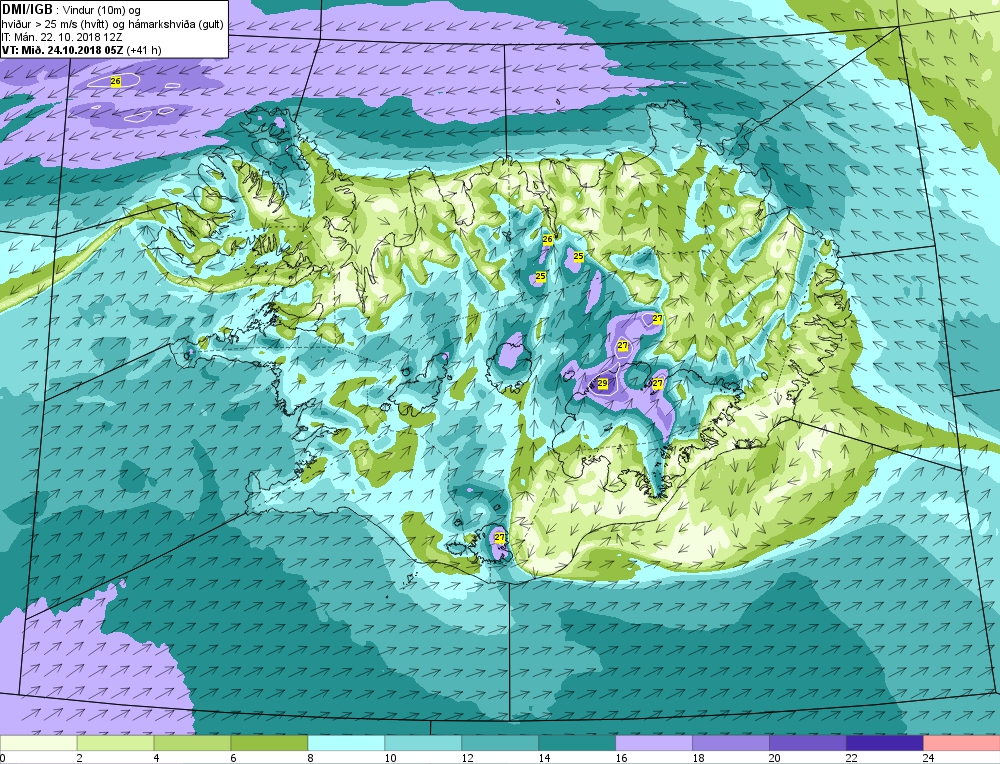This screenshot has height=764, width=1000.
Task: Click the legend scale number 16
Action: tap(621, 758)
